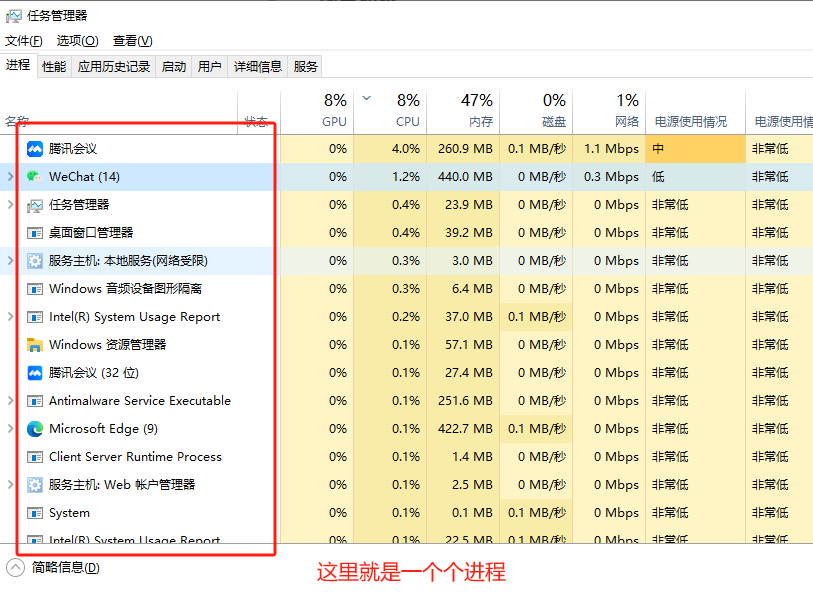Expand the WeChat (14) process group
Screen dimensions: 813x592
click(x=10, y=177)
